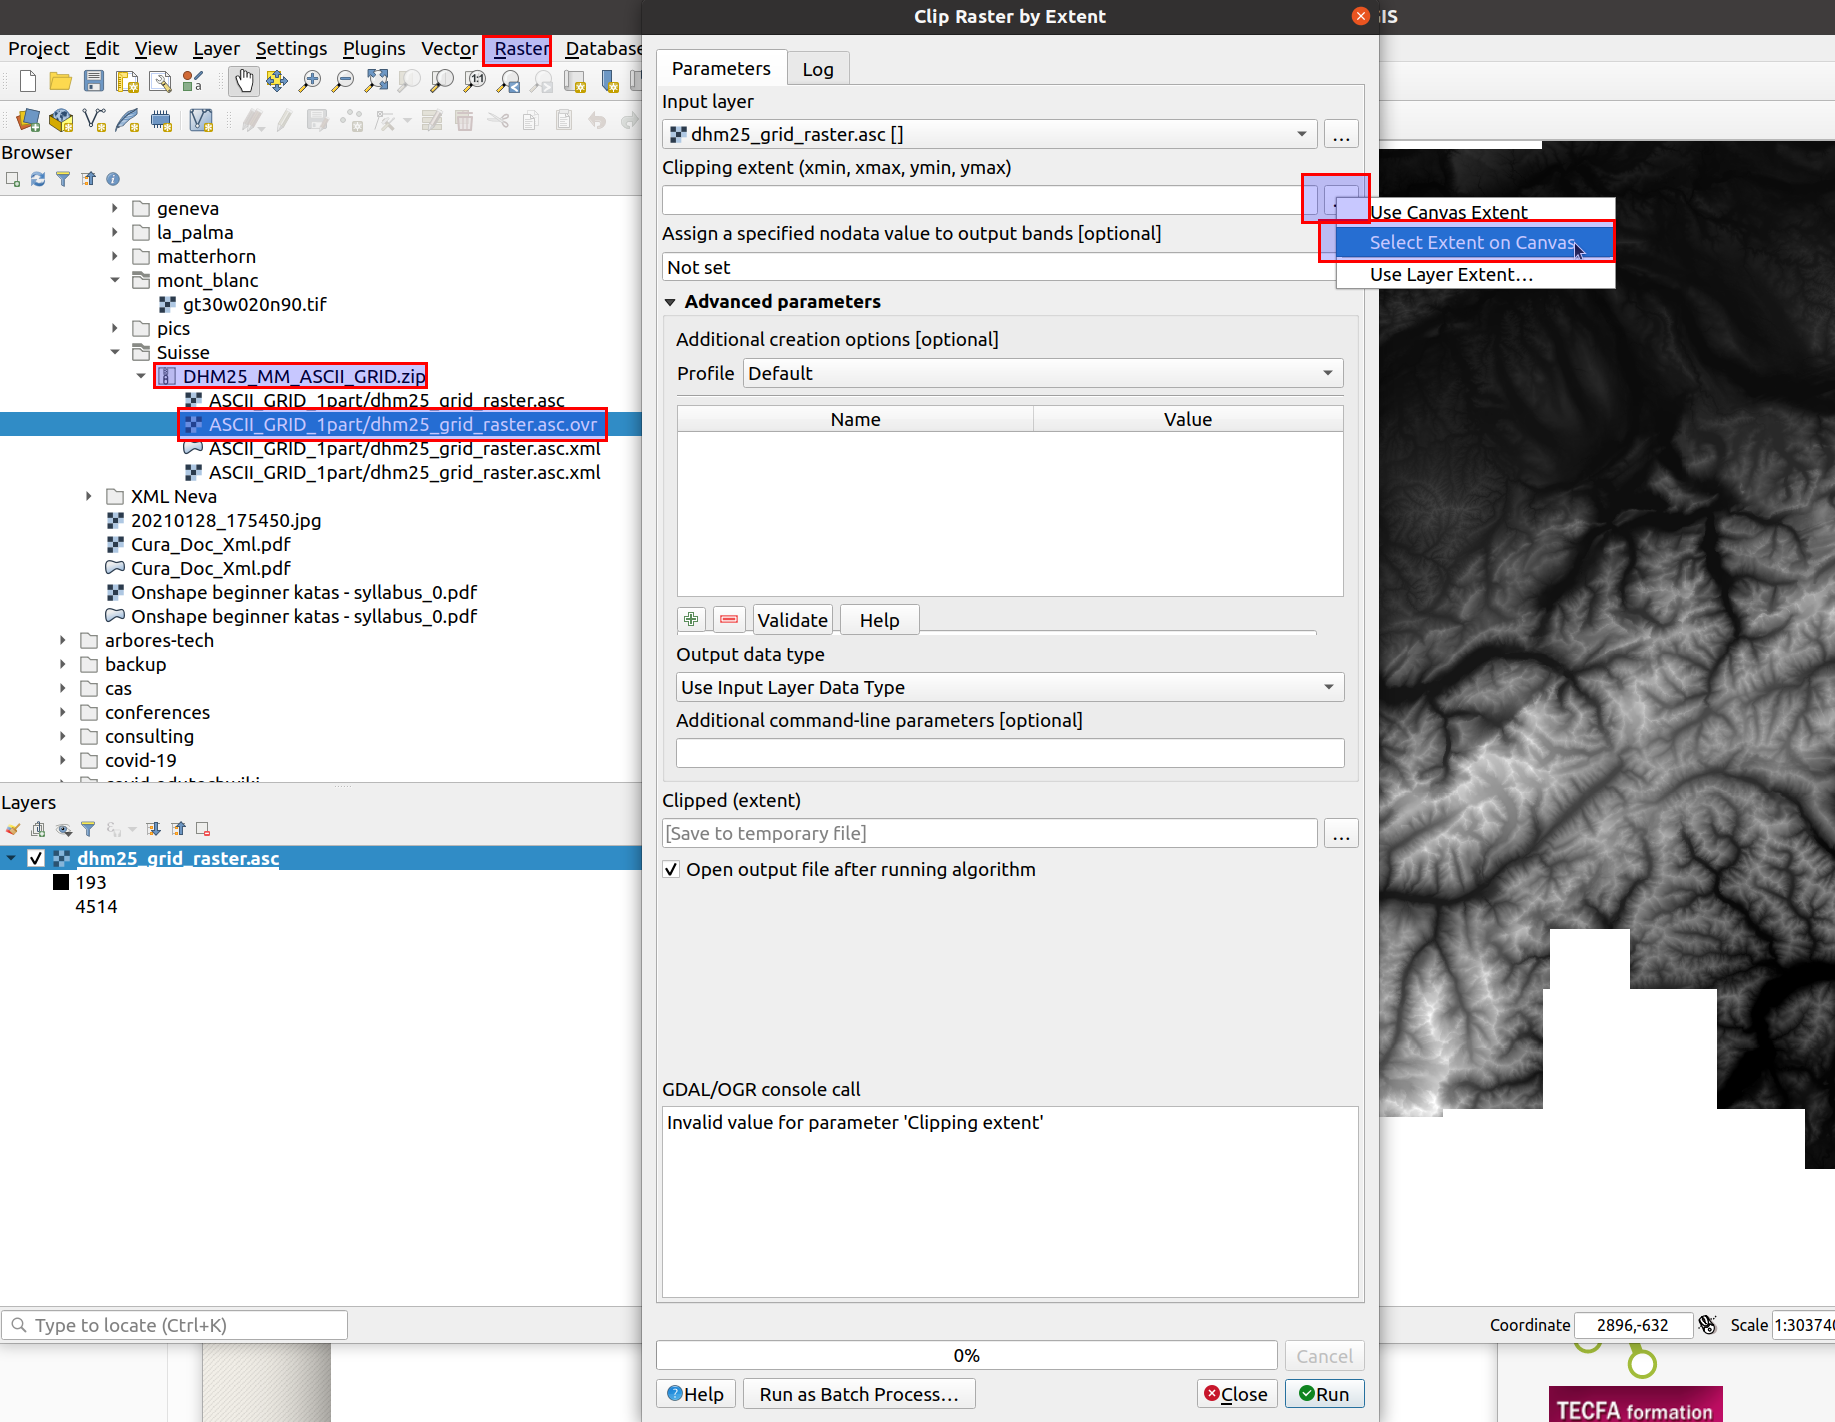Image resolution: width=1835 pixels, height=1422 pixels.
Task: Choose Use Layer Extent… from the menu
Action: [x=1450, y=275]
